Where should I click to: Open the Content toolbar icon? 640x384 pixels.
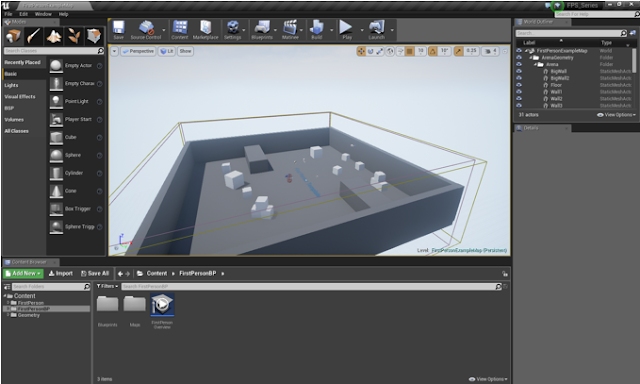tap(180, 30)
